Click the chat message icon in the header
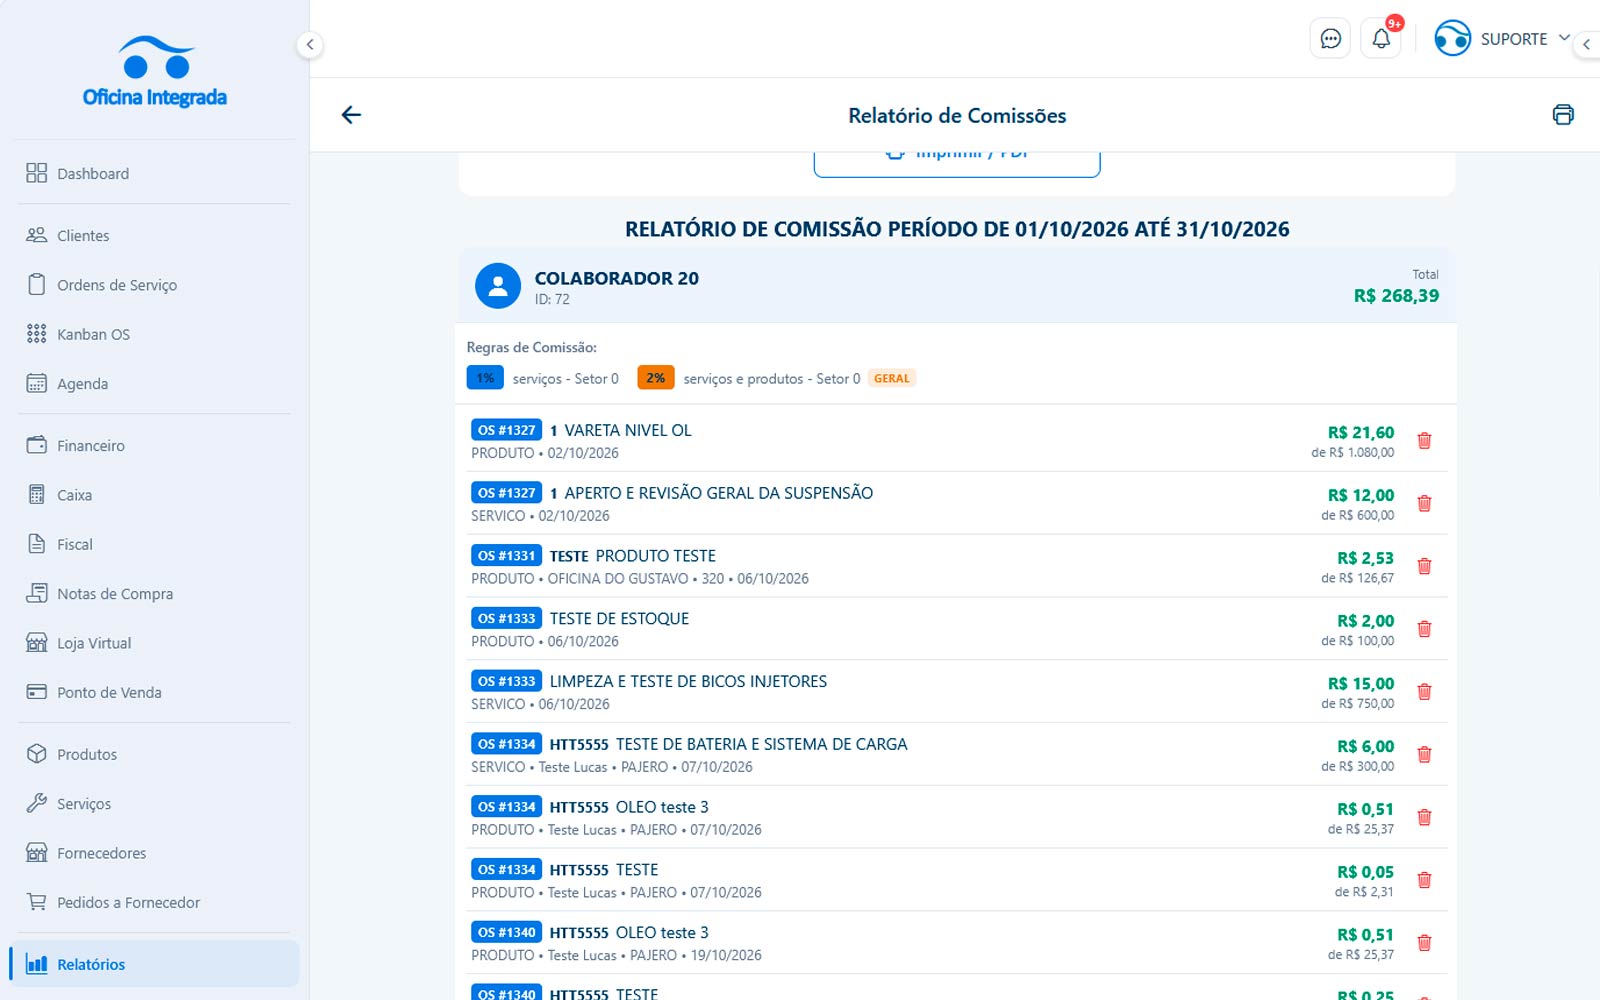Viewport: 1600px width, 1000px height. [x=1330, y=39]
